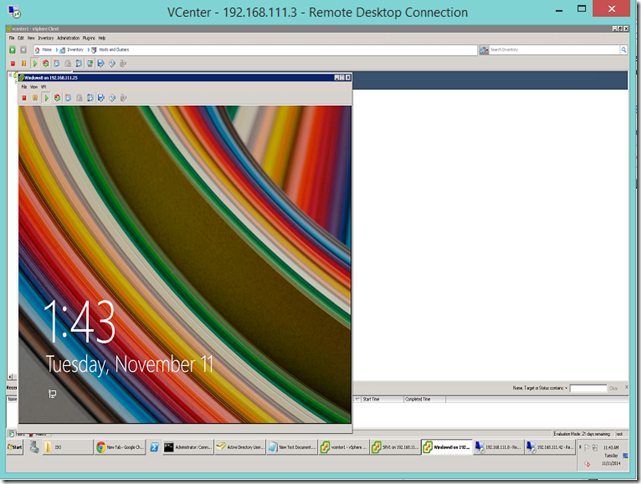The image size is (641, 484).
Task: Open Plug-ins menu in vSphere Client
Action: coord(89,38)
